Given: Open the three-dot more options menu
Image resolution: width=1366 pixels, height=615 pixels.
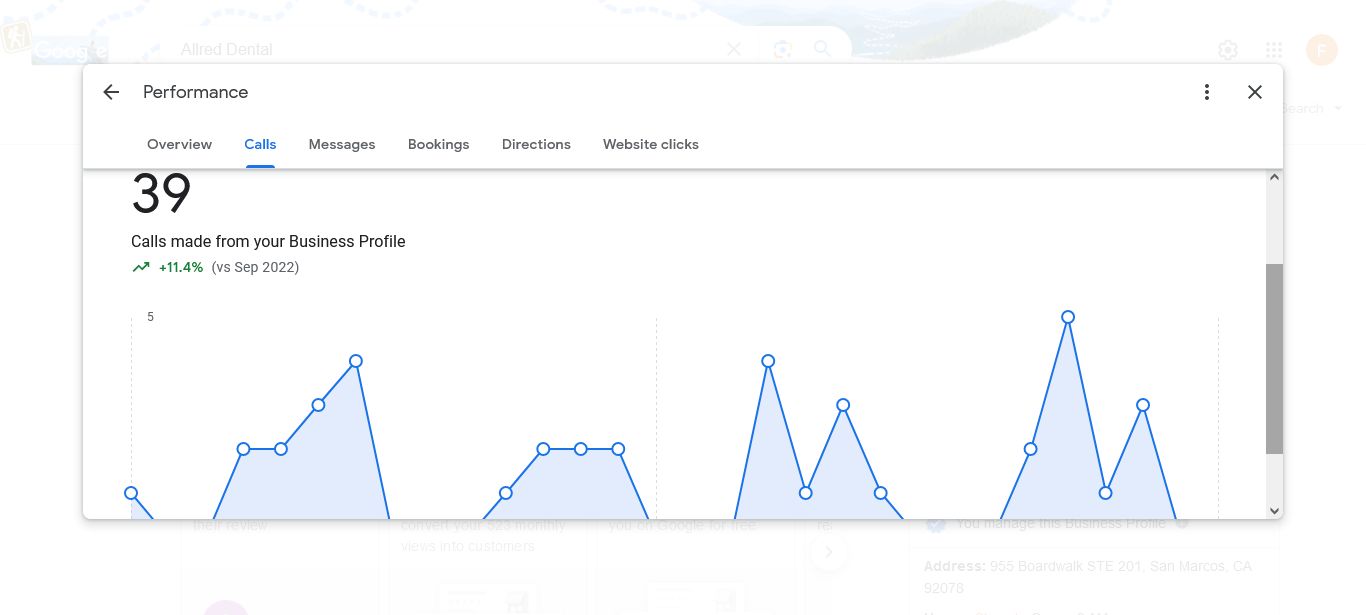Looking at the screenshot, I should [x=1207, y=92].
